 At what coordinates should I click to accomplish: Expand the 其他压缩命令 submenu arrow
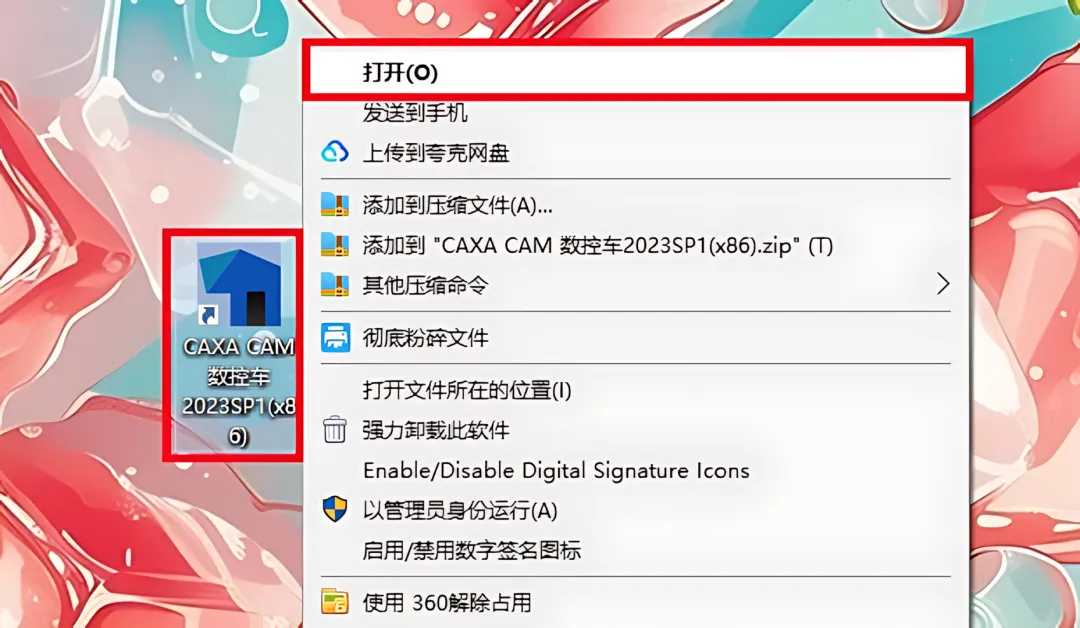(943, 284)
